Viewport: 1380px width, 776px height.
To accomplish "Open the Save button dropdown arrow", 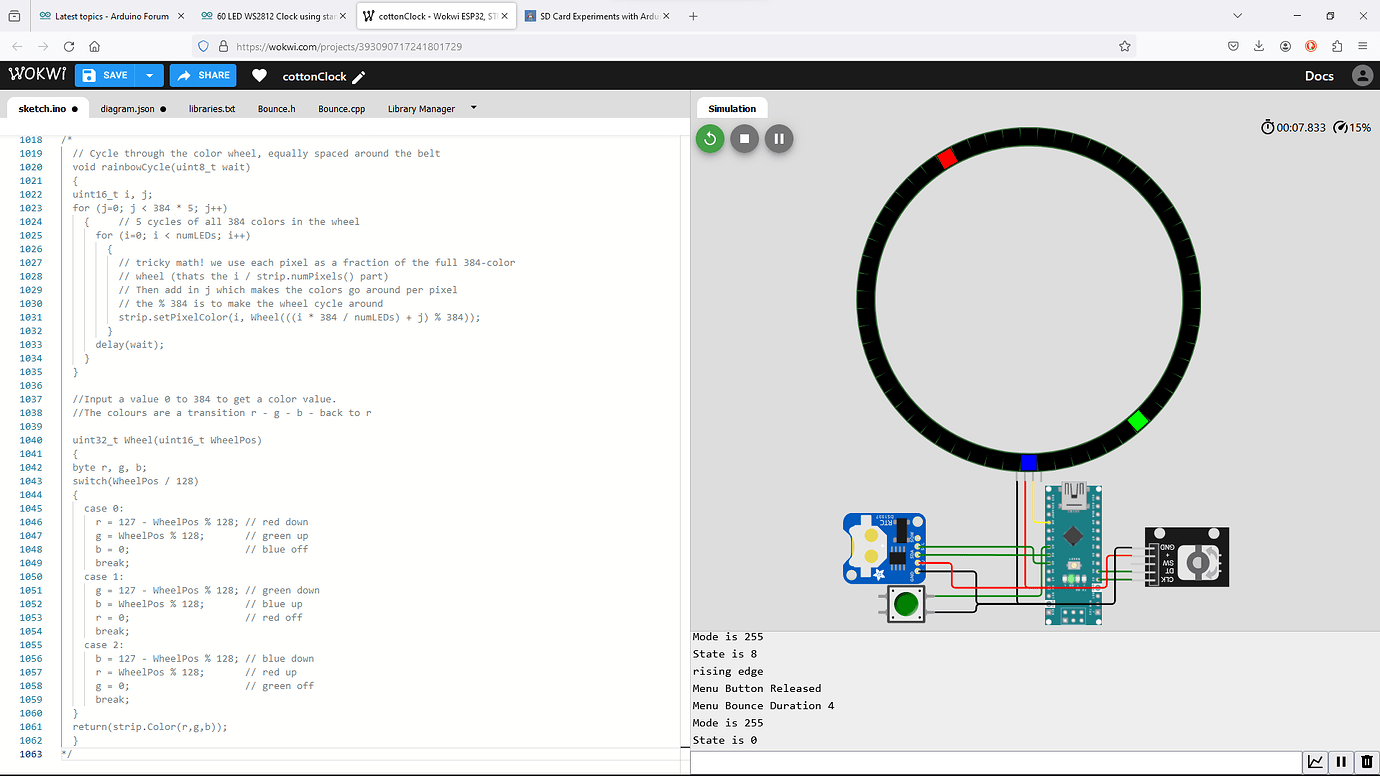I will [x=148, y=75].
